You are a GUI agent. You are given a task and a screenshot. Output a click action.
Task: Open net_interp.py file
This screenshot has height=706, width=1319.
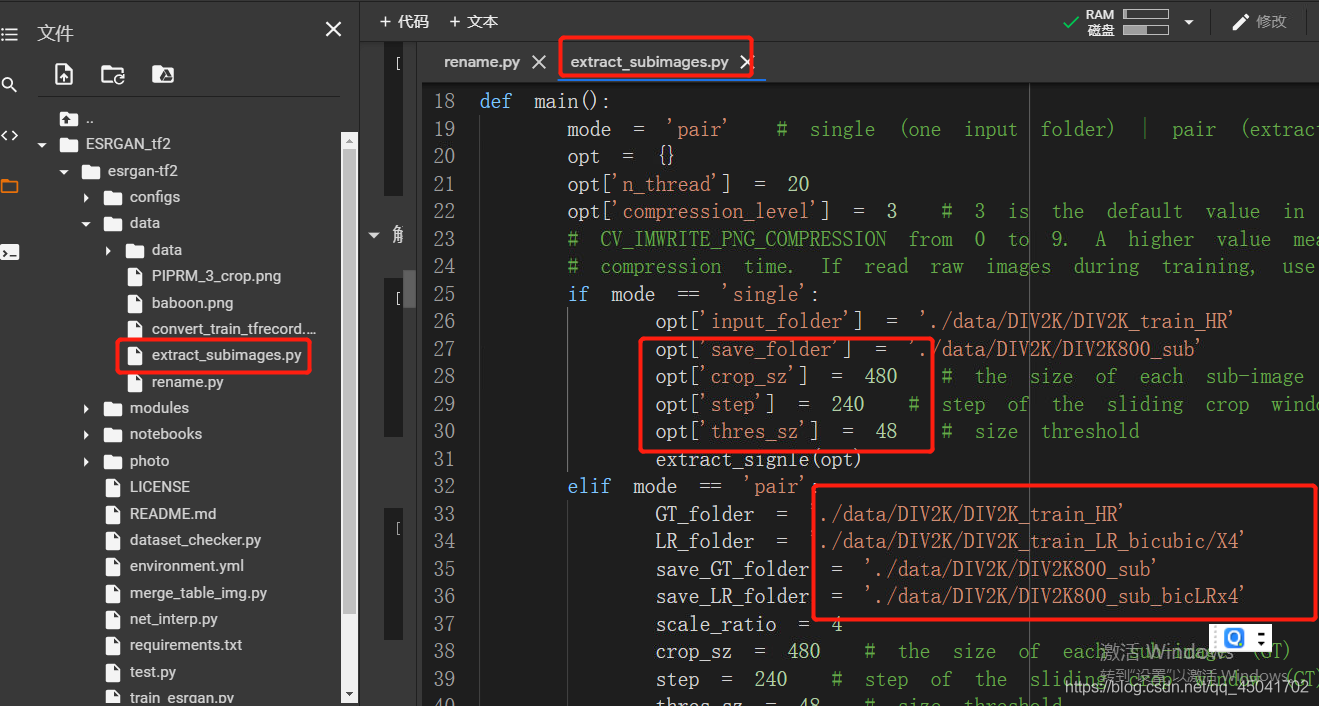(x=173, y=619)
